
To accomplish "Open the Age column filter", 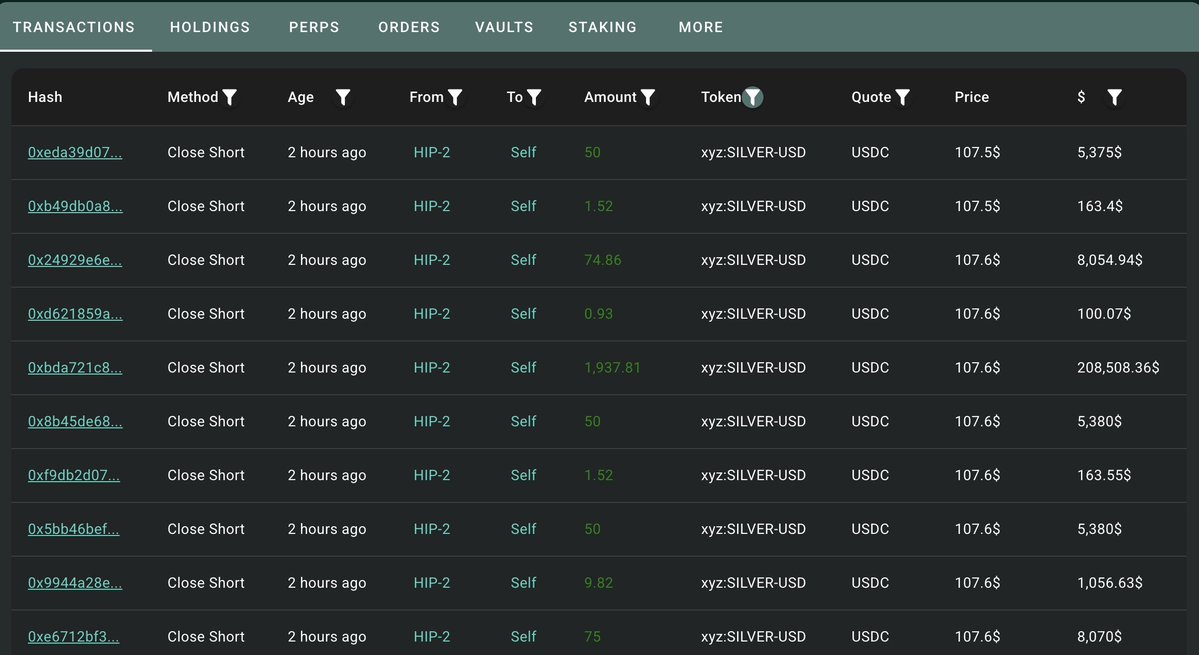I will [343, 97].
